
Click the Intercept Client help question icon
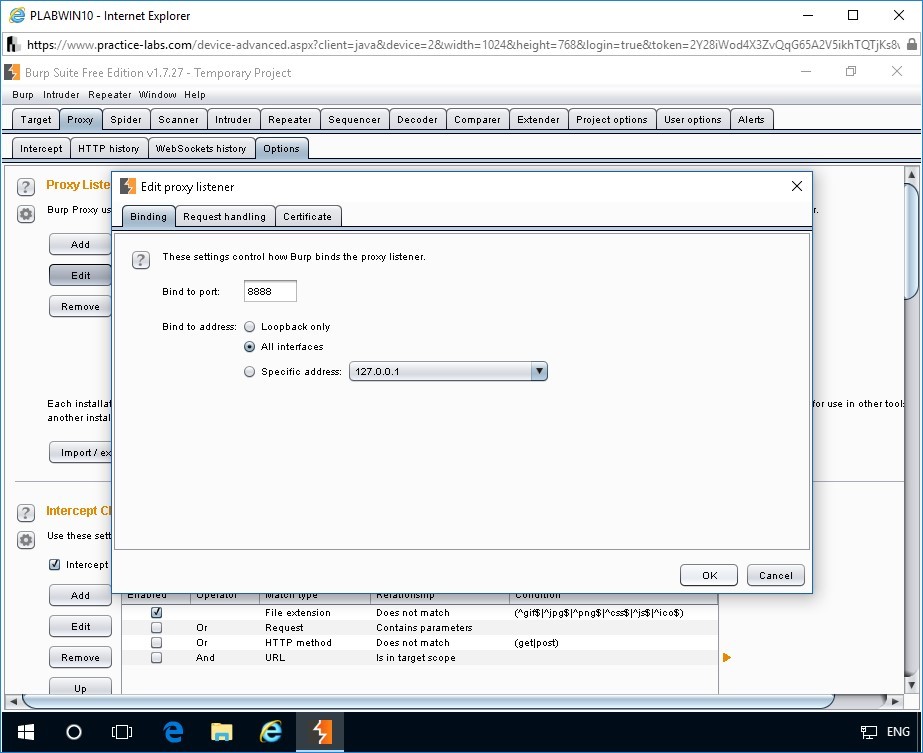click(x=27, y=513)
